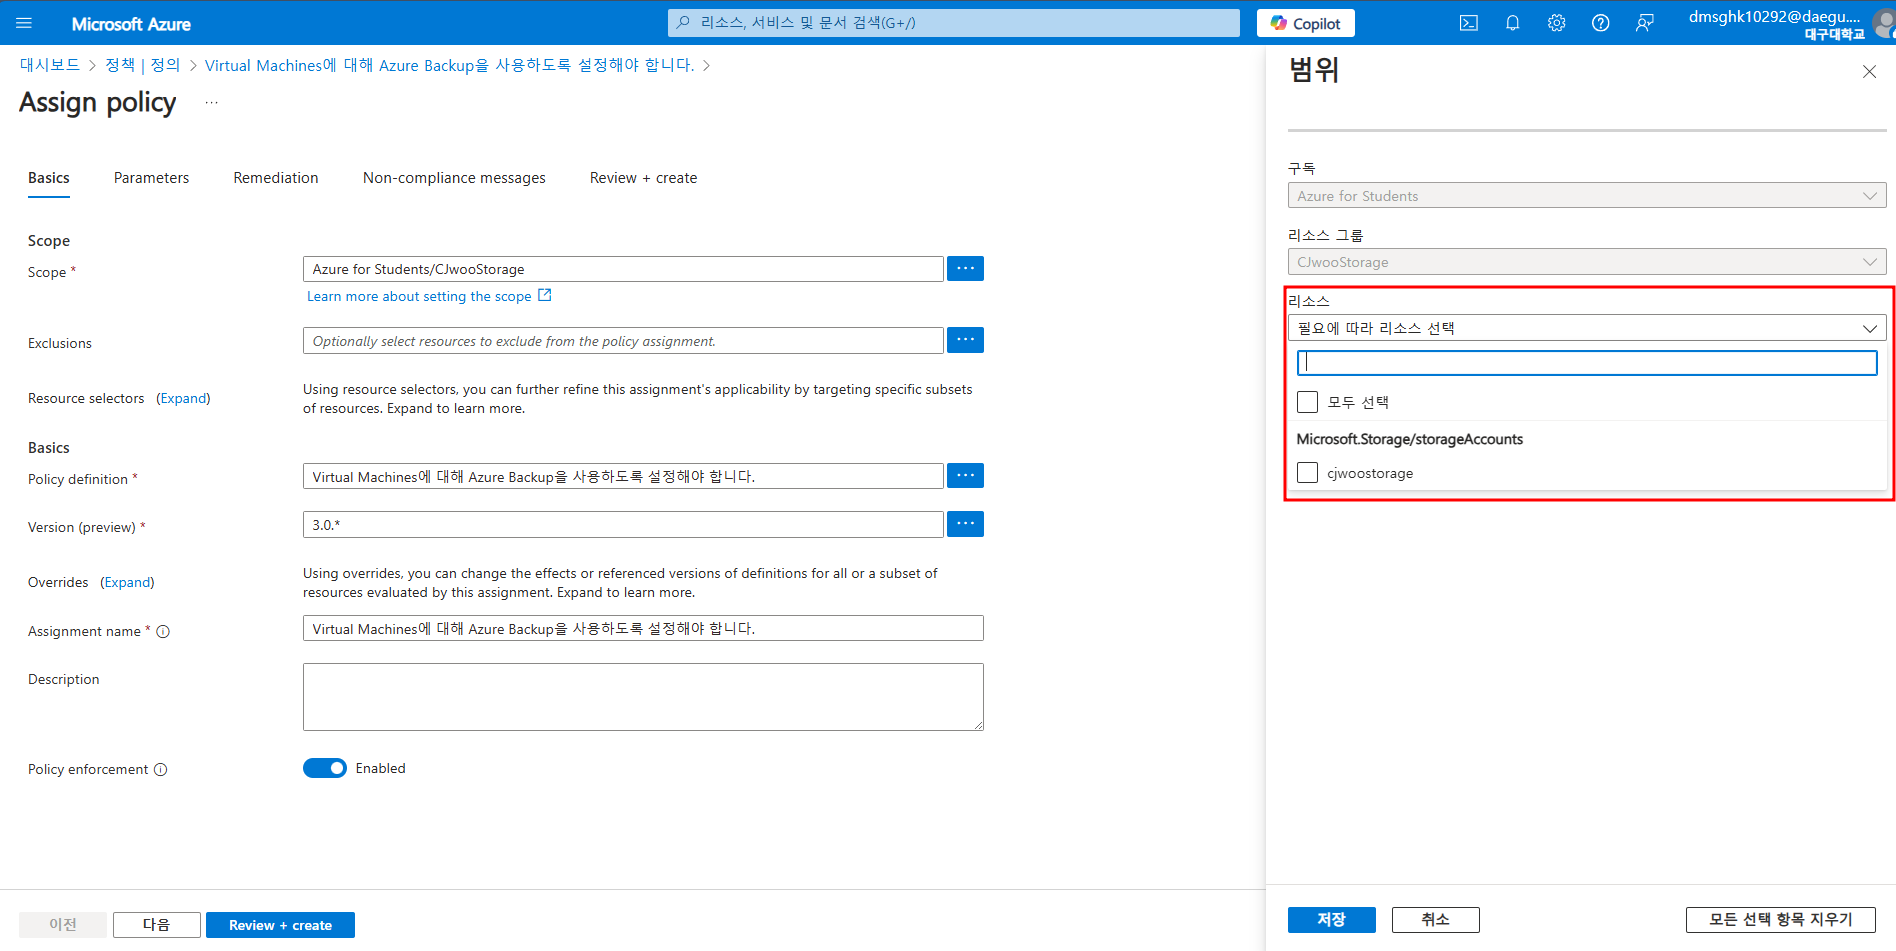Open the Policy definition picker ellipsis button
This screenshot has width=1896, height=951.
[965, 476]
